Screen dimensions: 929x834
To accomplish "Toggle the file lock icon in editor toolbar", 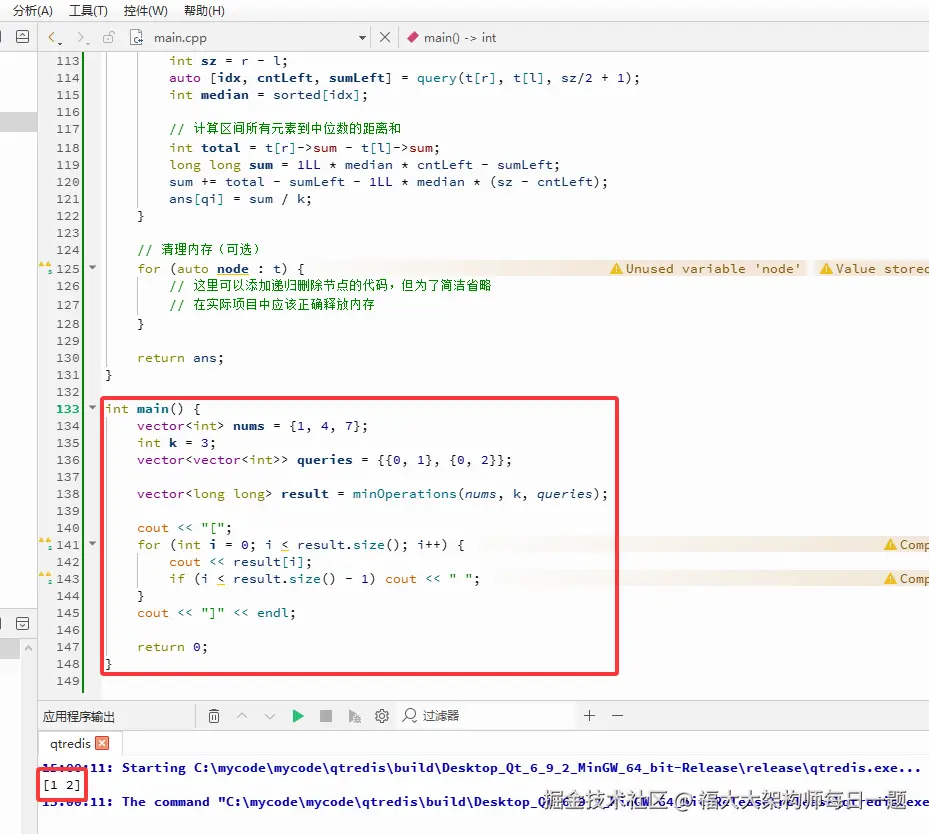I will click(x=108, y=38).
